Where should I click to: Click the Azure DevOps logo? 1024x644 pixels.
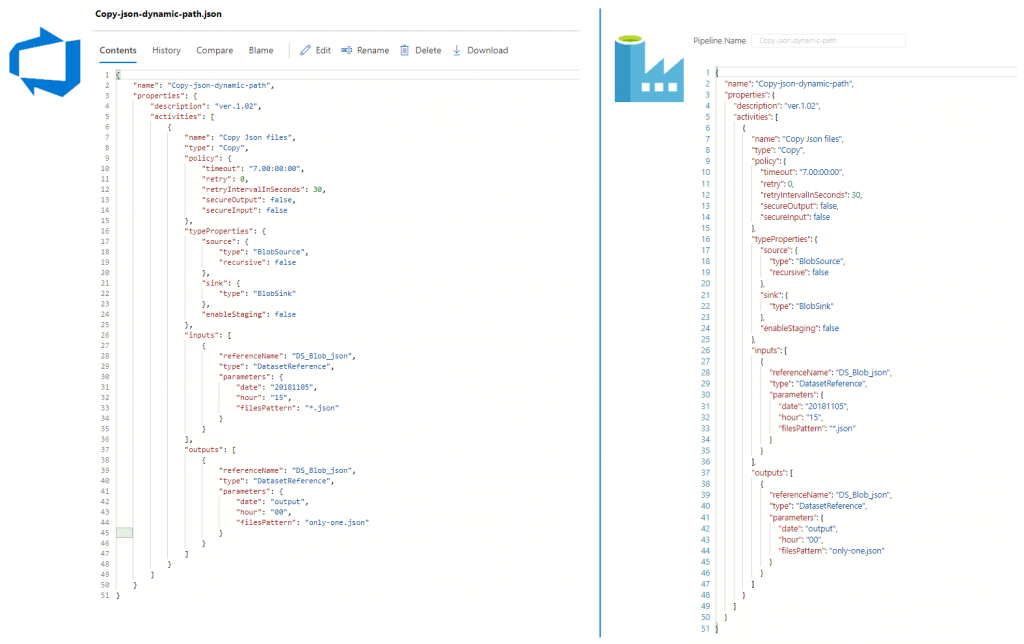(43, 62)
